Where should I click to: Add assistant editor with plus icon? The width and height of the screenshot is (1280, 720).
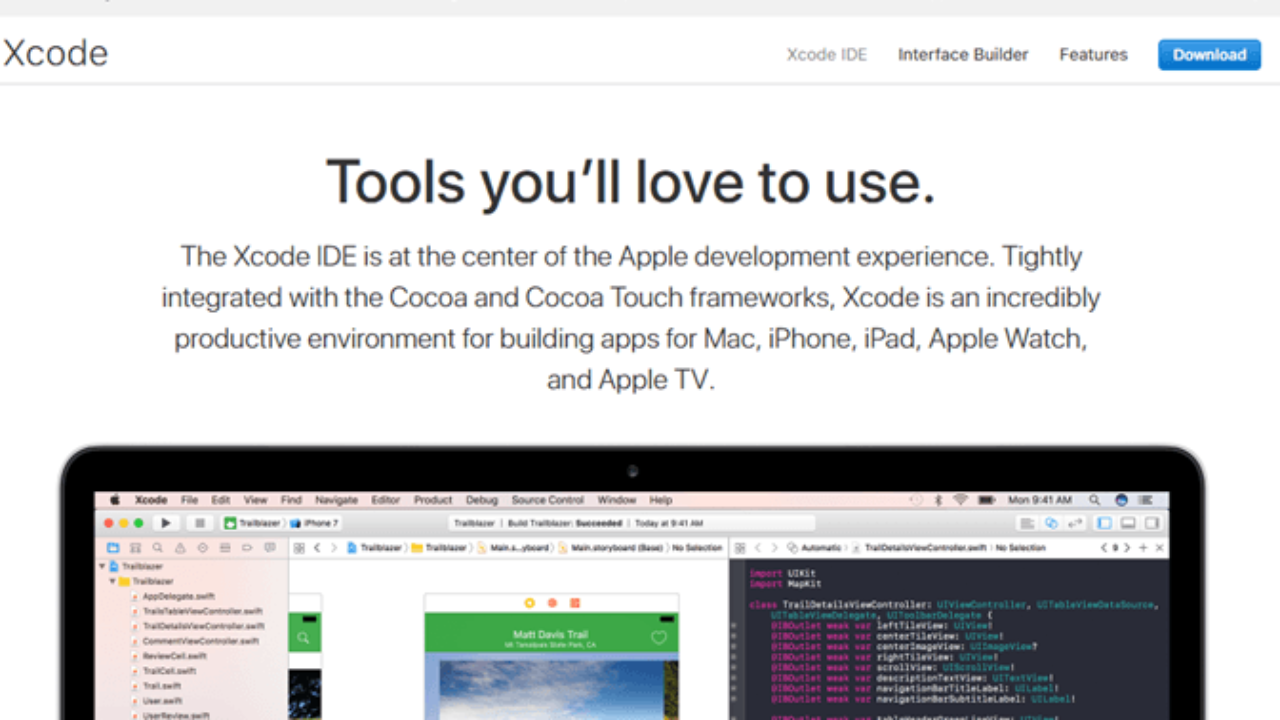coord(1143,548)
